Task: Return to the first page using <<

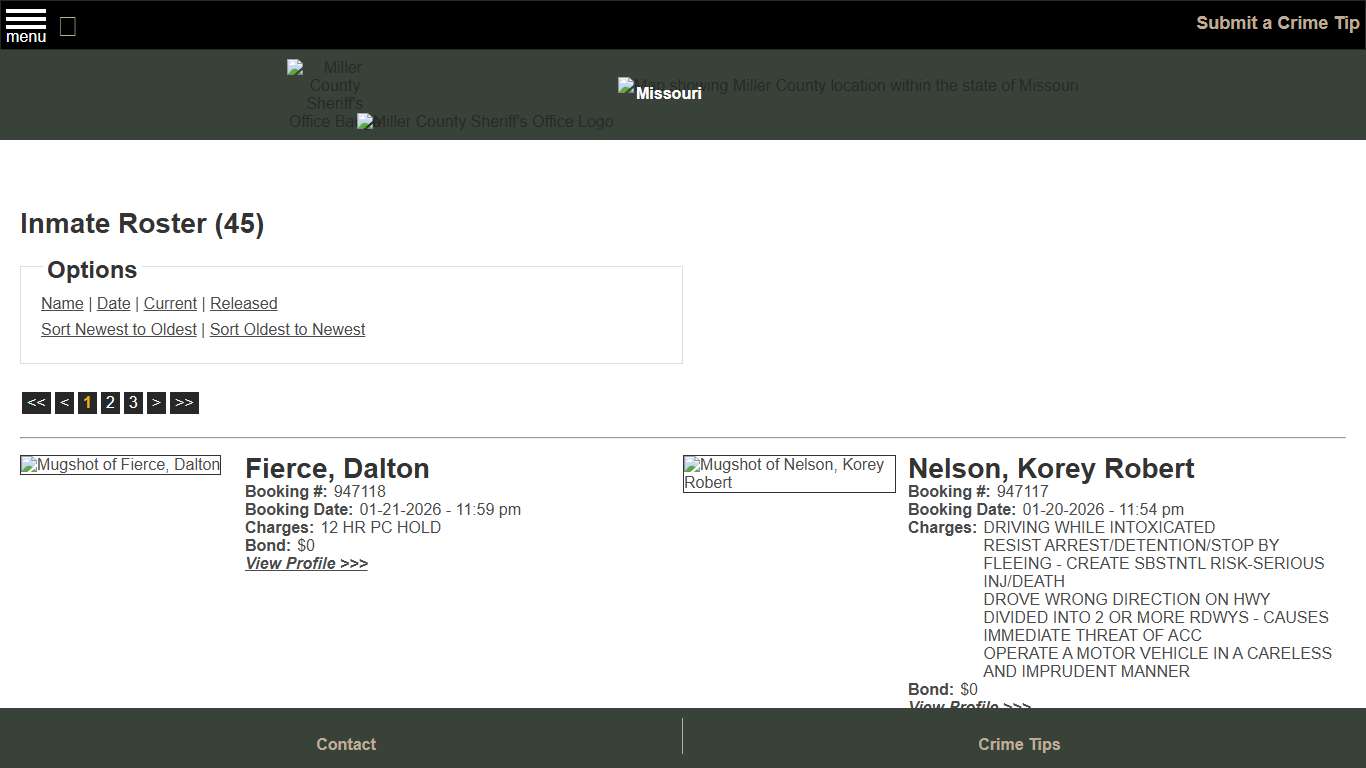Action: [x=35, y=402]
